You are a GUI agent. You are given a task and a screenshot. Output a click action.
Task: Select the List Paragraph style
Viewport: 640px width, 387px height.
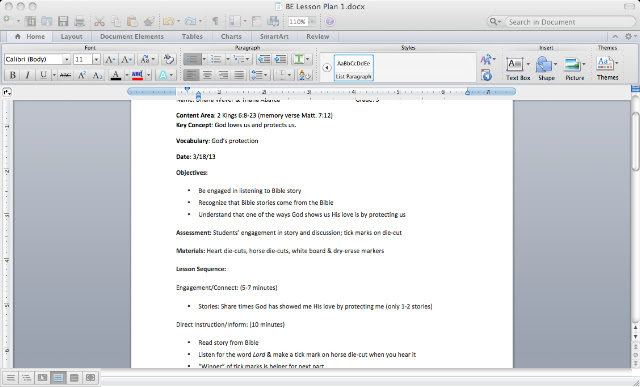coord(354,68)
